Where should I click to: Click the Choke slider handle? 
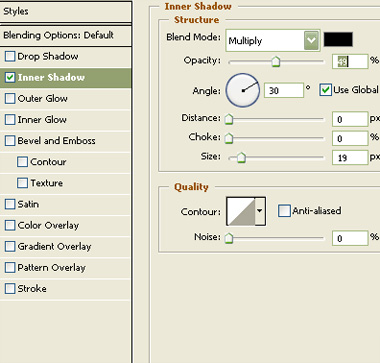point(229,138)
